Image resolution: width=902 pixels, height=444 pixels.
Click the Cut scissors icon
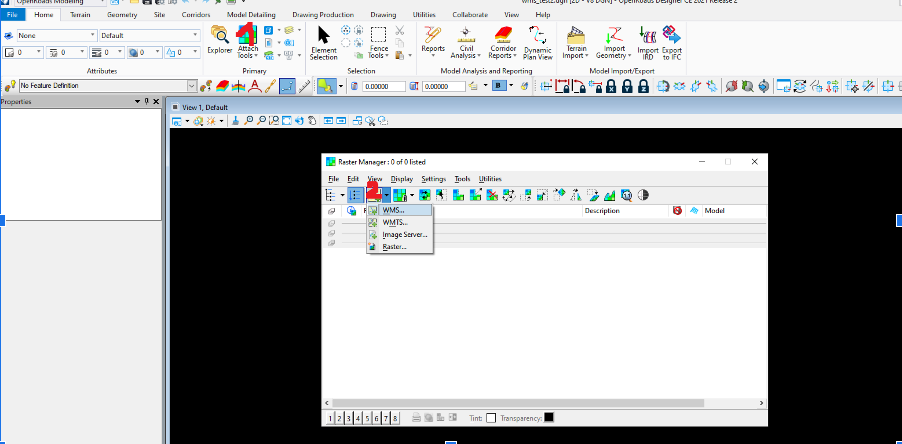coord(400,31)
